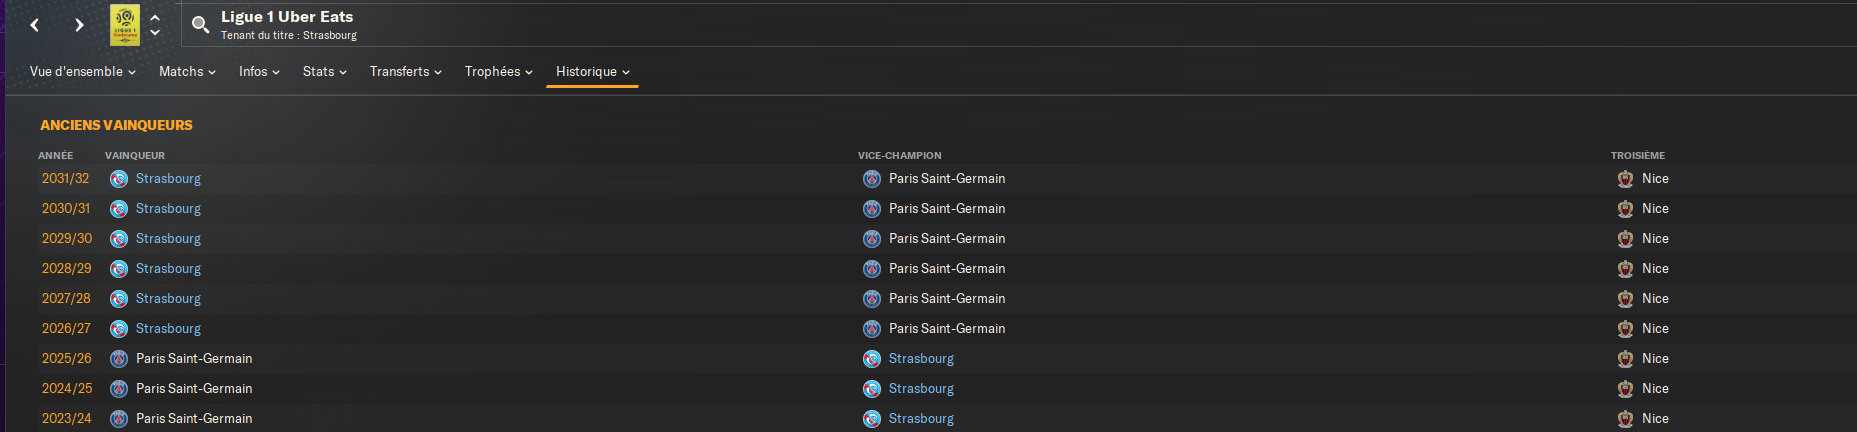Image resolution: width=1857 pixels, height=432 pixels.
Task: Click PSG crest in 2031/32 vice-champion row
Action: tap(872, 179)
